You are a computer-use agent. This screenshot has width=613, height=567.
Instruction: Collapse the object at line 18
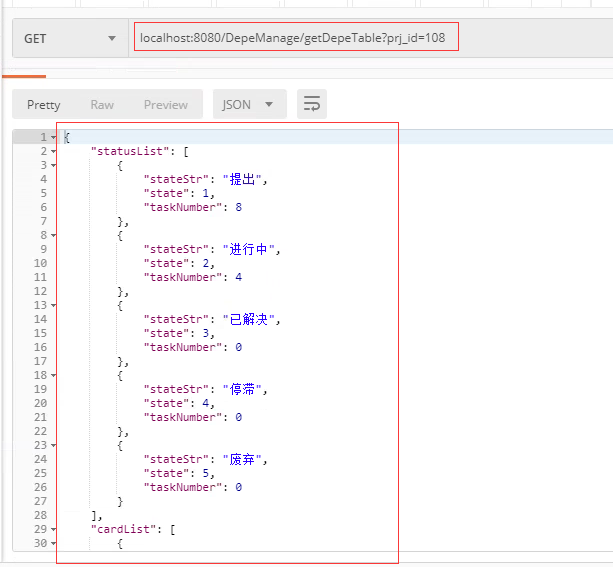coord(54,375)
